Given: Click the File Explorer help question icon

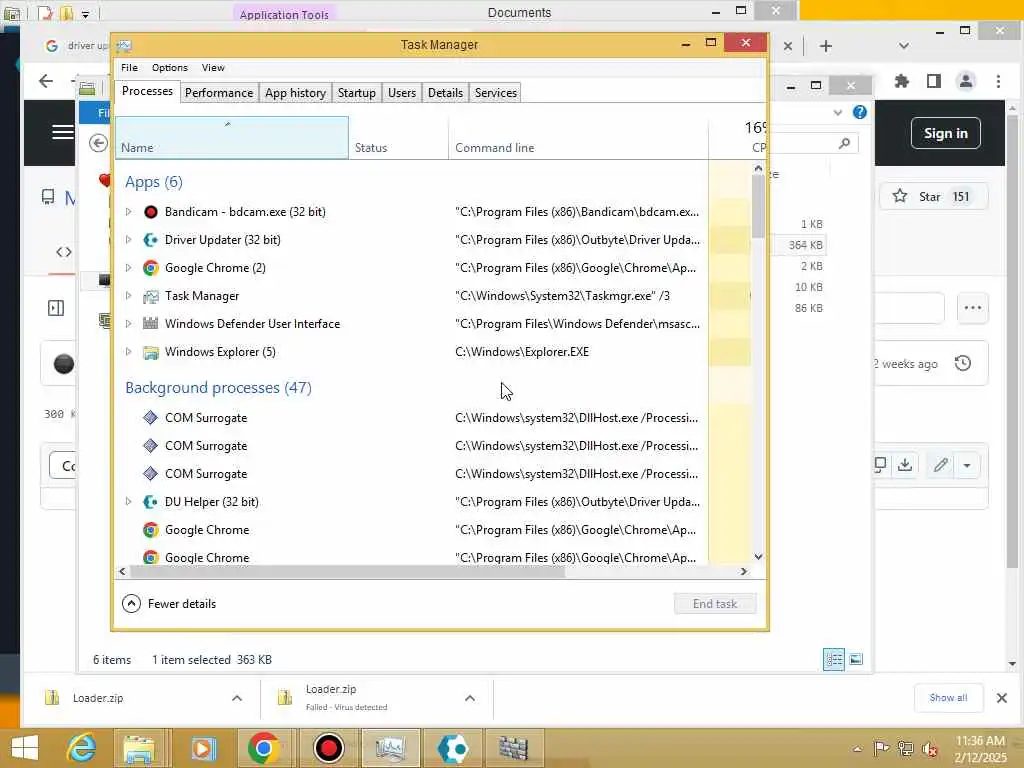Looking at the screenshot, I should click(860, 112).
